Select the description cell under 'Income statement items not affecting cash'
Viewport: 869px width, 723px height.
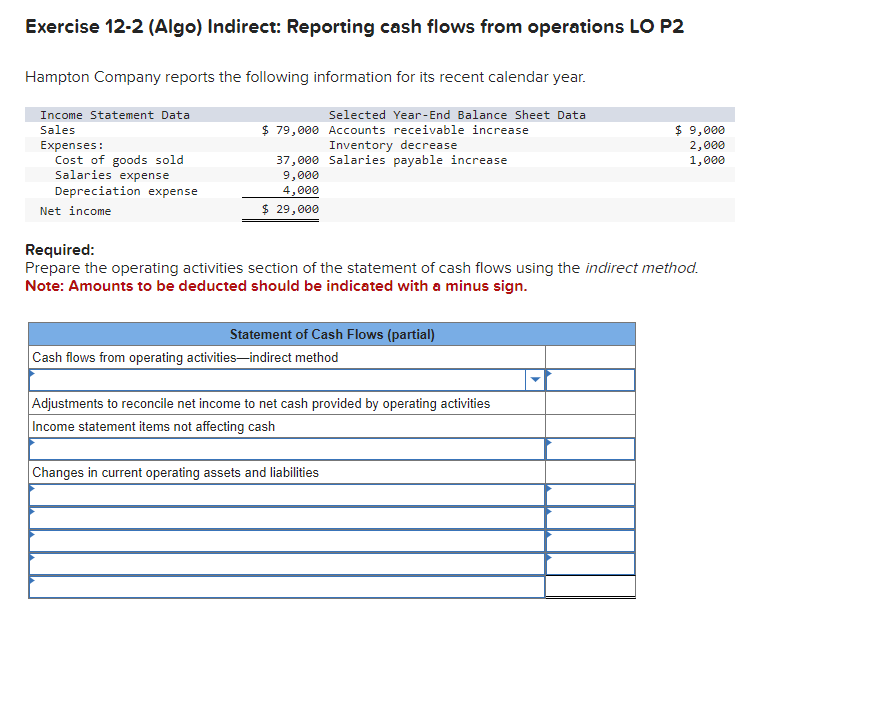(x=285, y=448)
